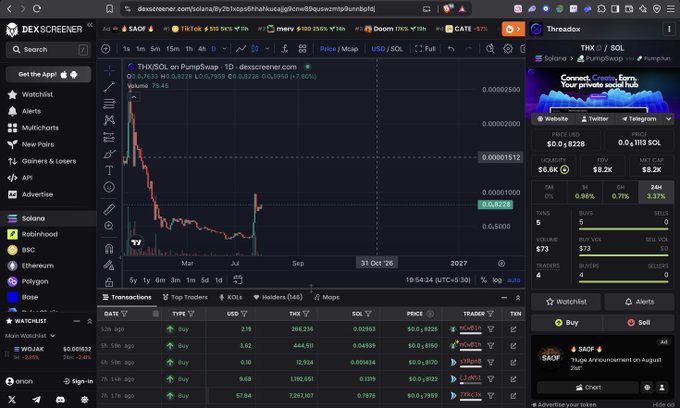Filter transactions by type
The image size is (680, 408).
pos(191,313)
